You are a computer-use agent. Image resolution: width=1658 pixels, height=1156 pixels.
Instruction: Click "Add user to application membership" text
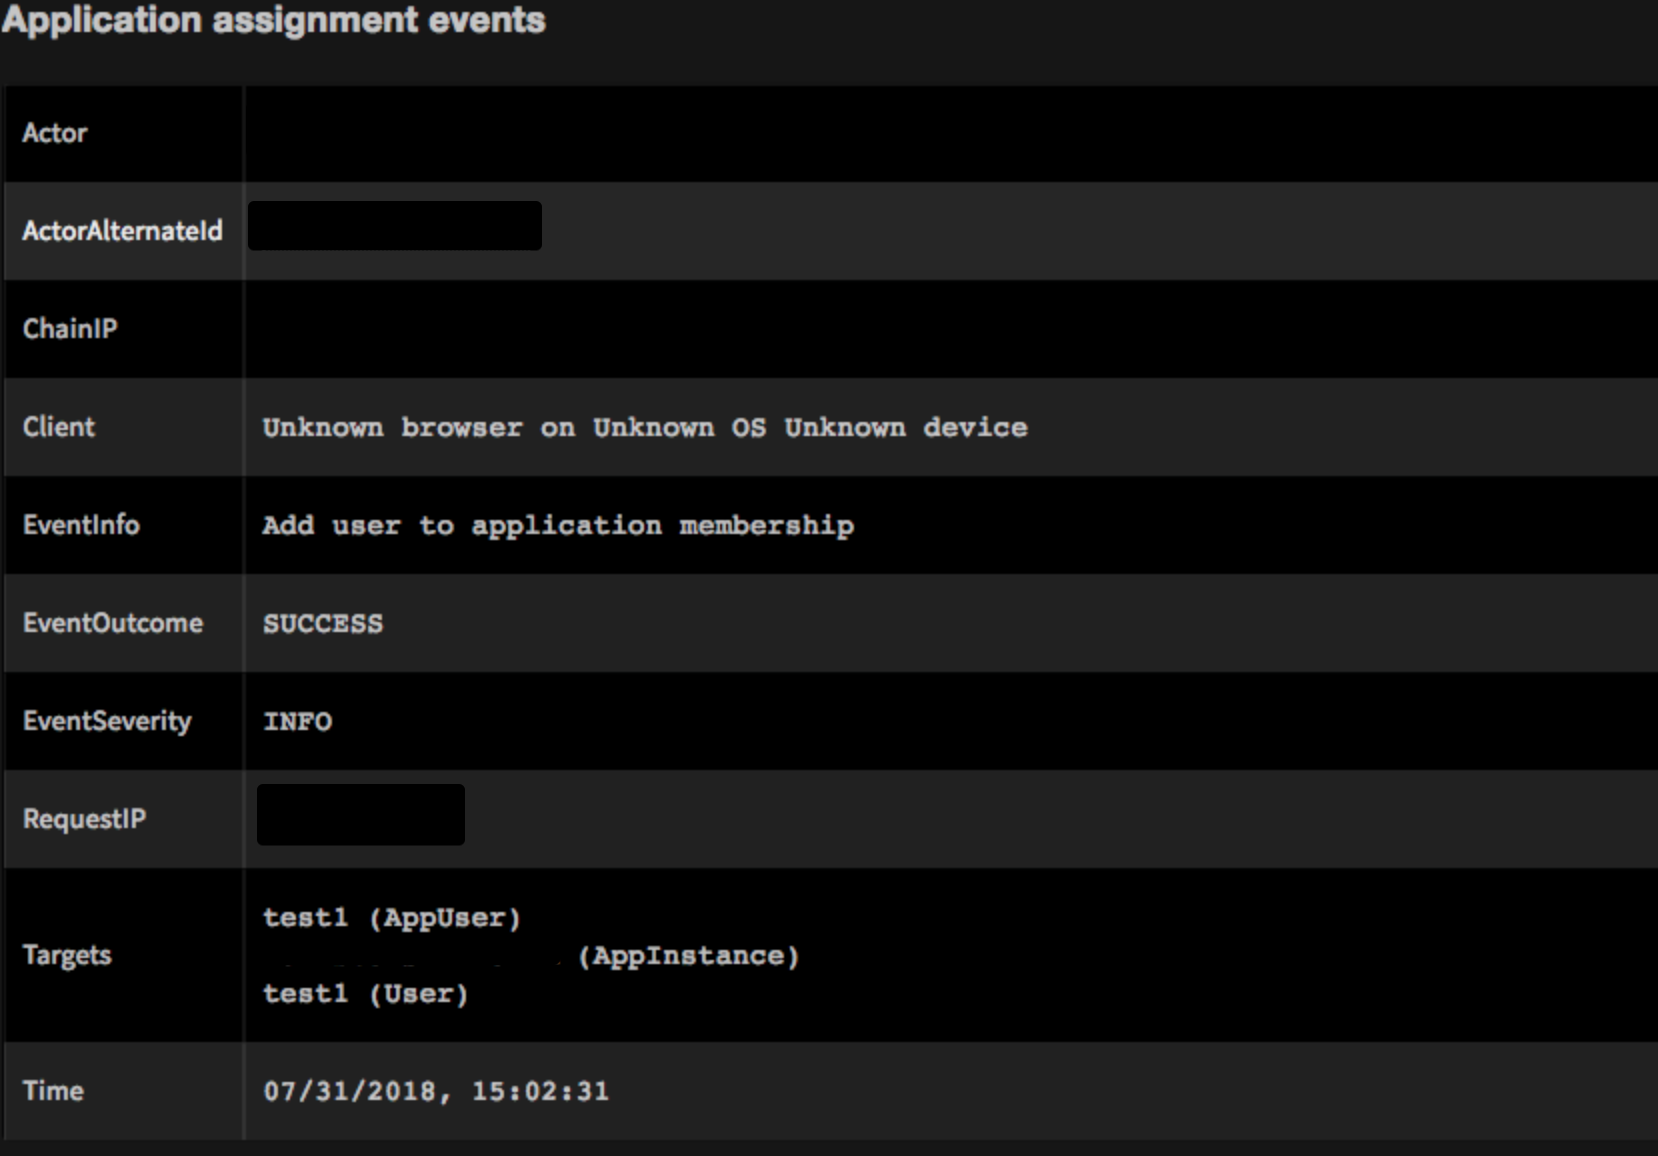pos(558,526)
